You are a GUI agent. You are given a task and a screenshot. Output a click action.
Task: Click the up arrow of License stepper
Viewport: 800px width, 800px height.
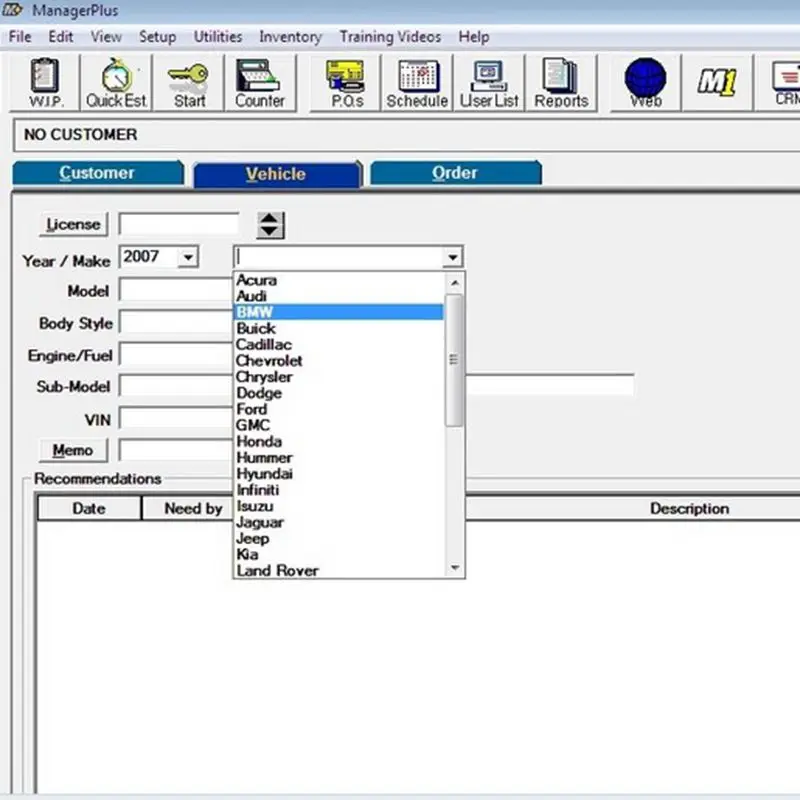point(270,219)
